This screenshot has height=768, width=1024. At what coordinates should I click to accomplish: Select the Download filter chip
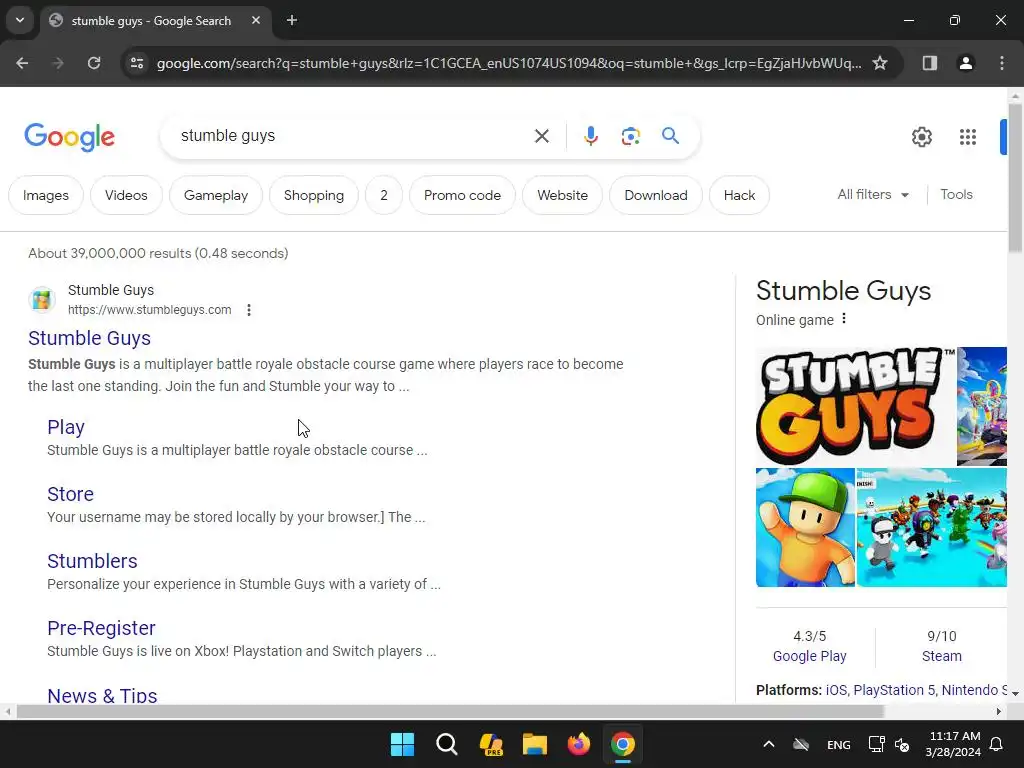tap(656, 195)
